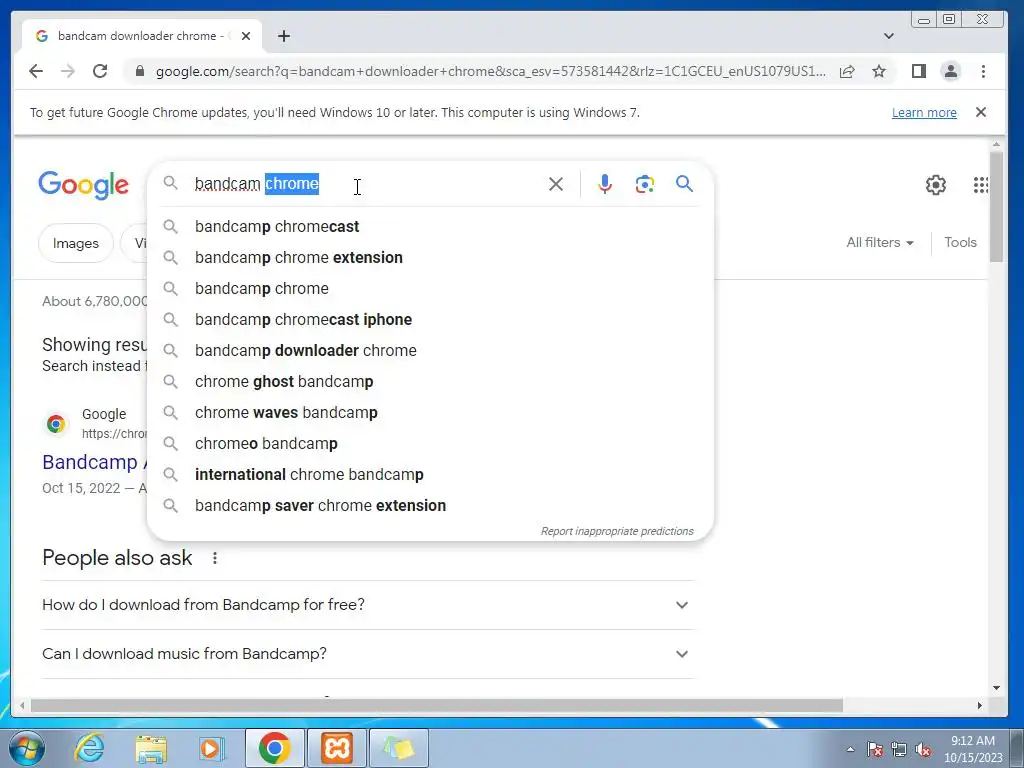Search by image with Google Lens
Image resolution: width=1024 pixels, height=768 pixels.
(645, 184)
